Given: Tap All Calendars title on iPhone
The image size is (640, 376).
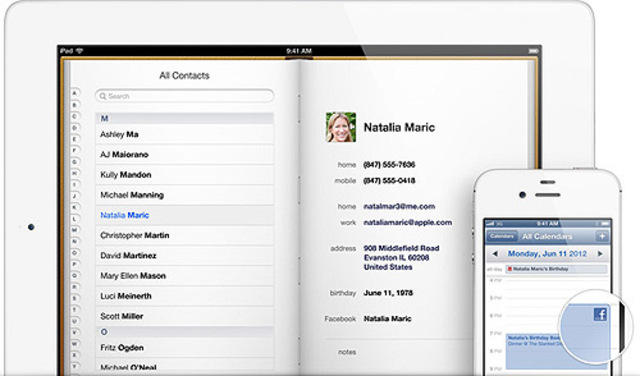Looking at the screenshot, I should [547, 236].
